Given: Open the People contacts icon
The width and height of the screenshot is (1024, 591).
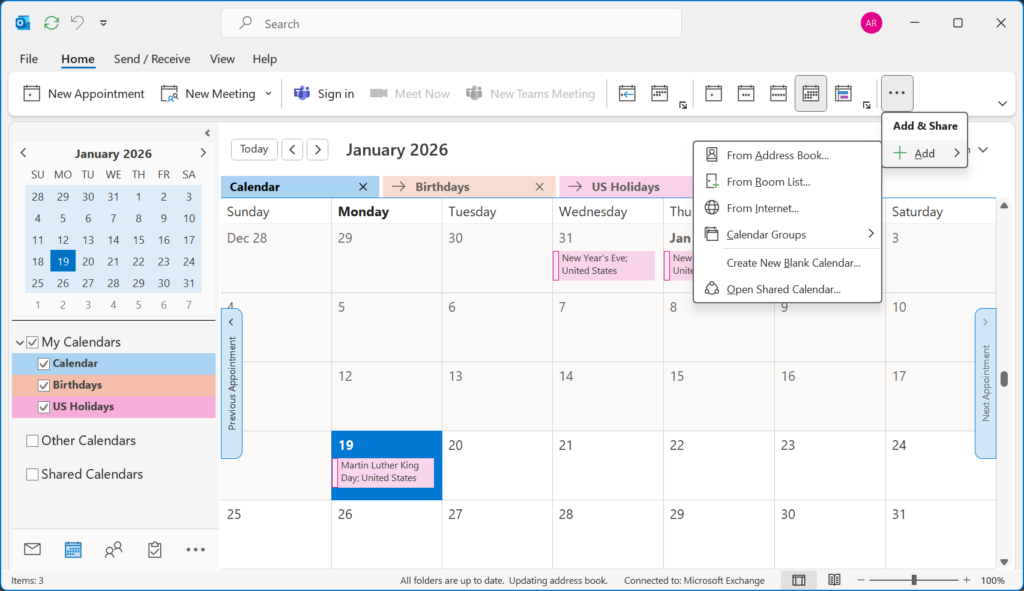Looking at the screenshot, I should pyautogui.click(x=113, y=549).
